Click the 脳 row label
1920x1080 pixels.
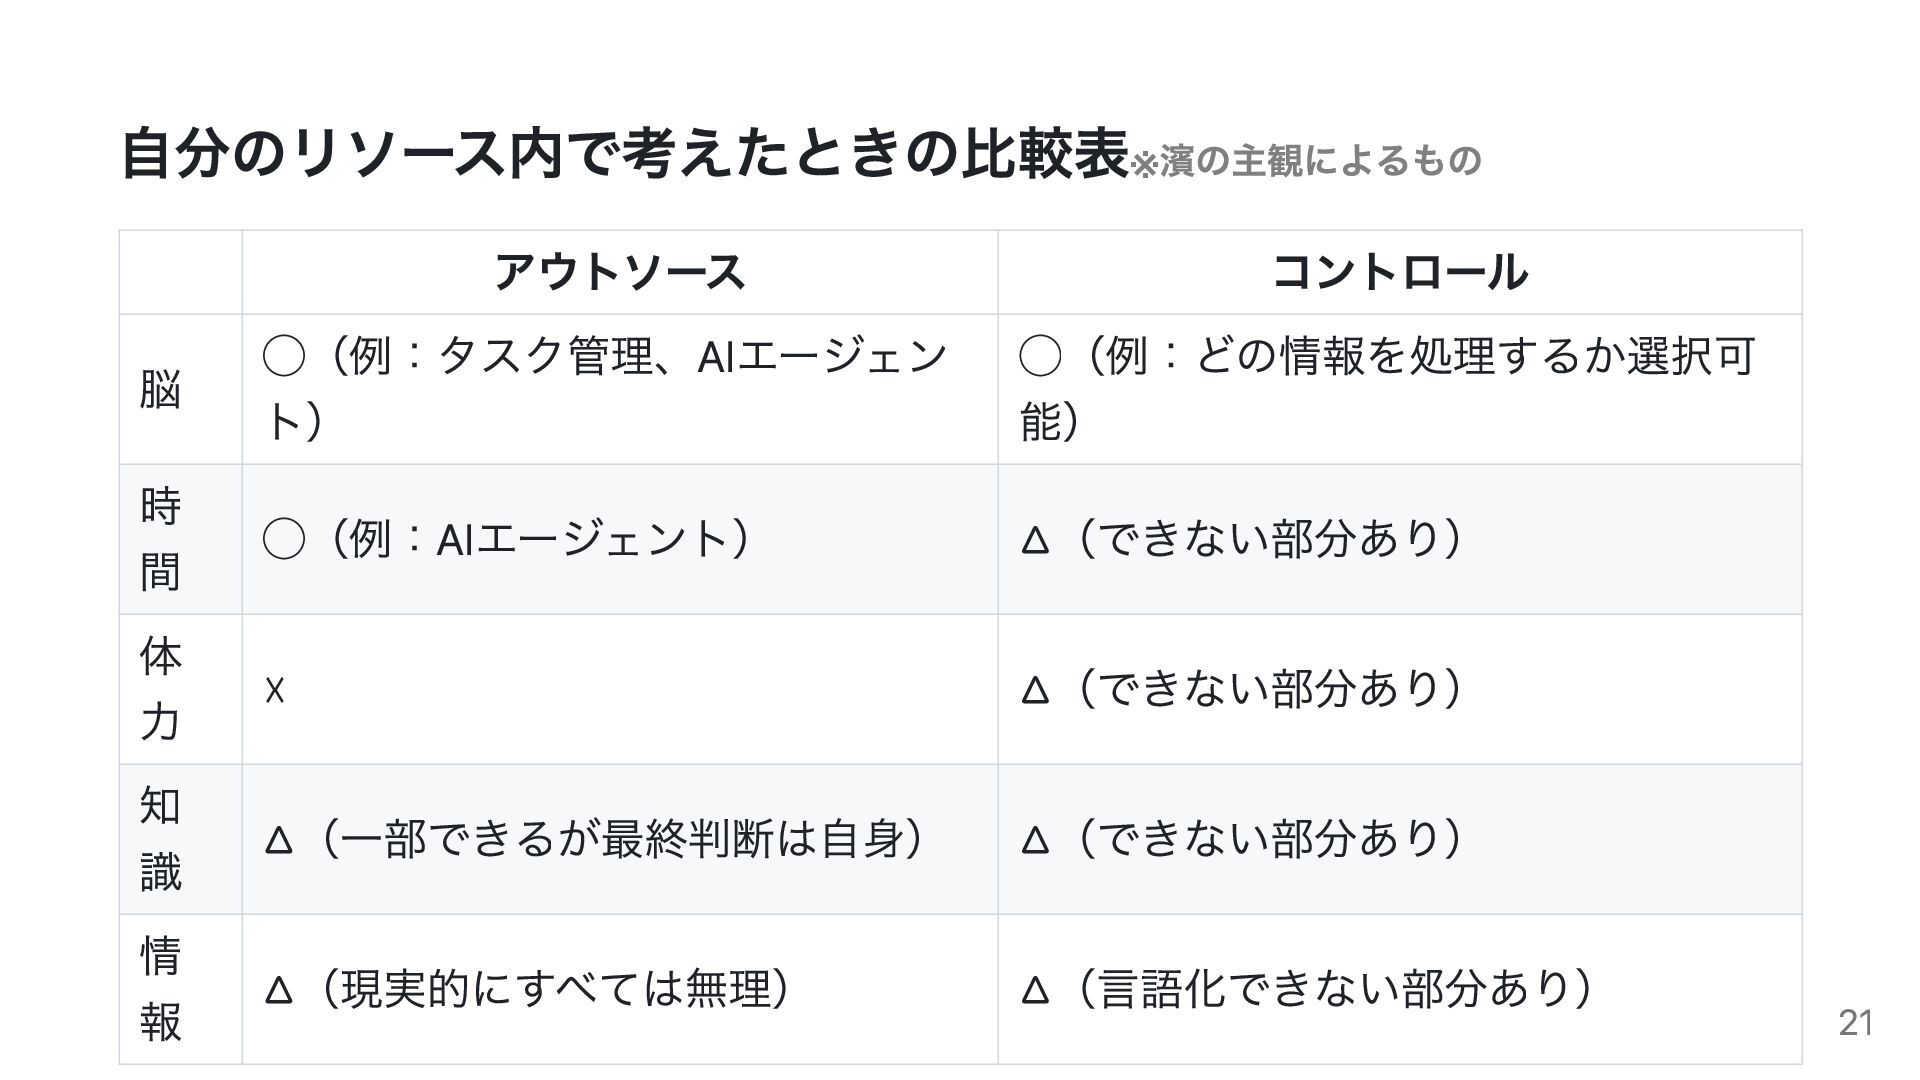(x=160, y=389)
